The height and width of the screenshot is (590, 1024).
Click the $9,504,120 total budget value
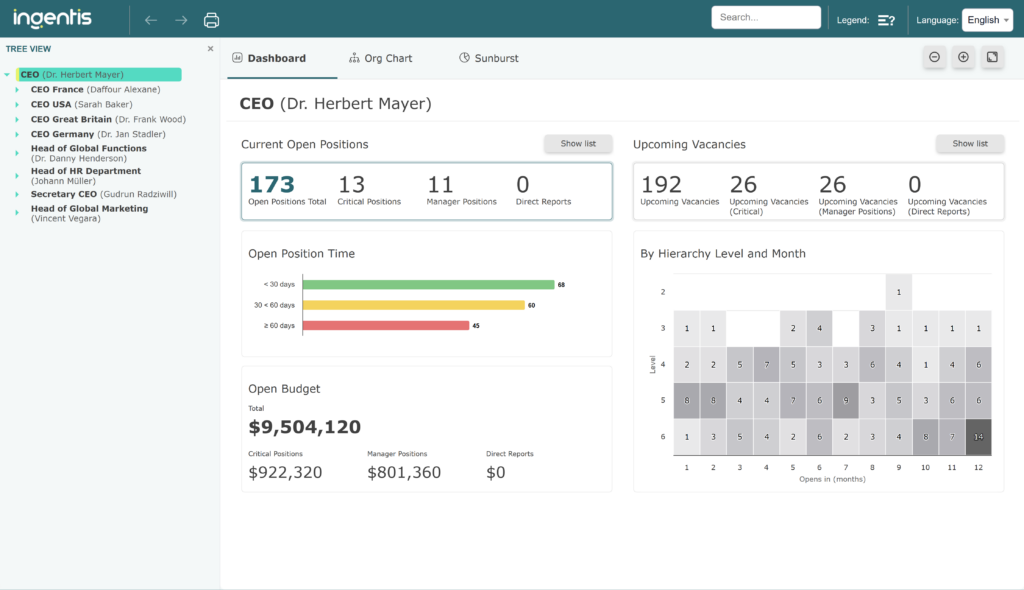304,427
